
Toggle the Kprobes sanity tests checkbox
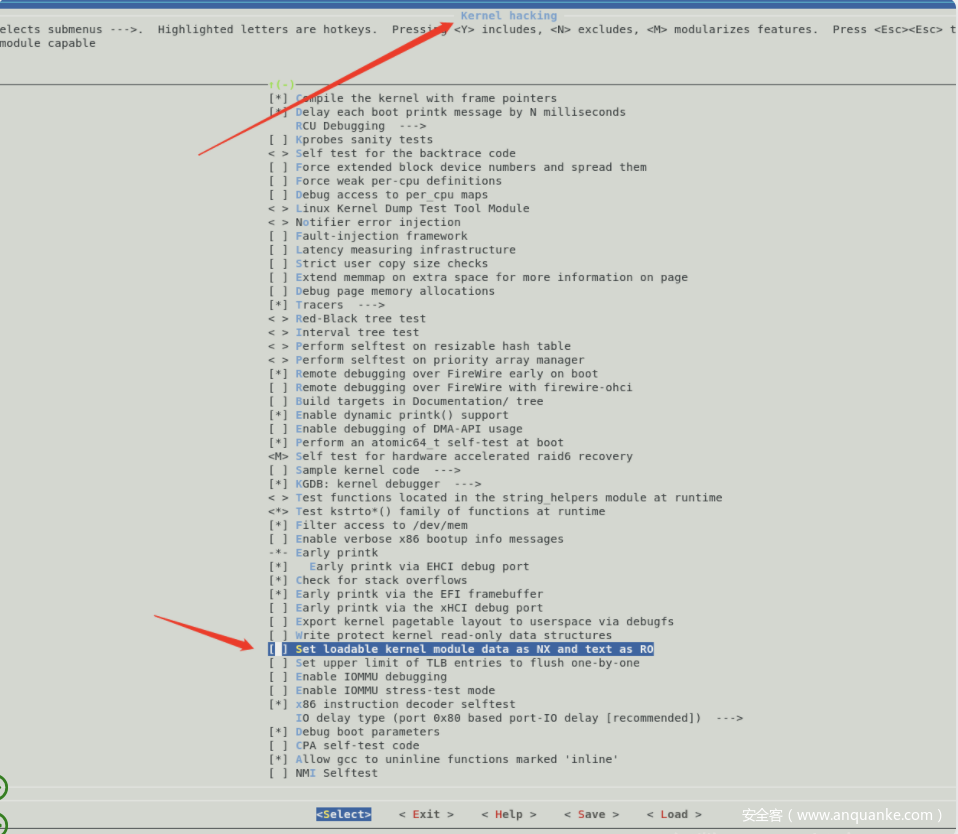coord(278,140)
